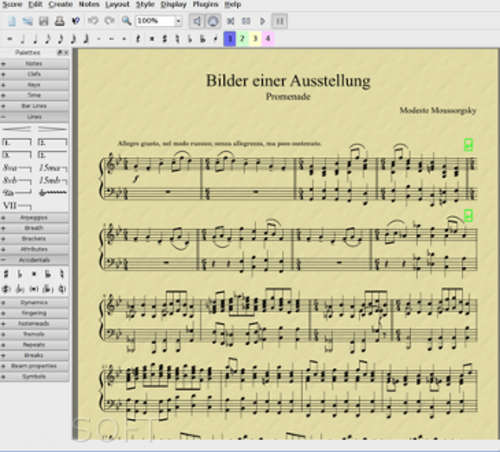Screen dimensions: 500x452
Task: Apply flat from the note toolbar
Action: [190, 39]
